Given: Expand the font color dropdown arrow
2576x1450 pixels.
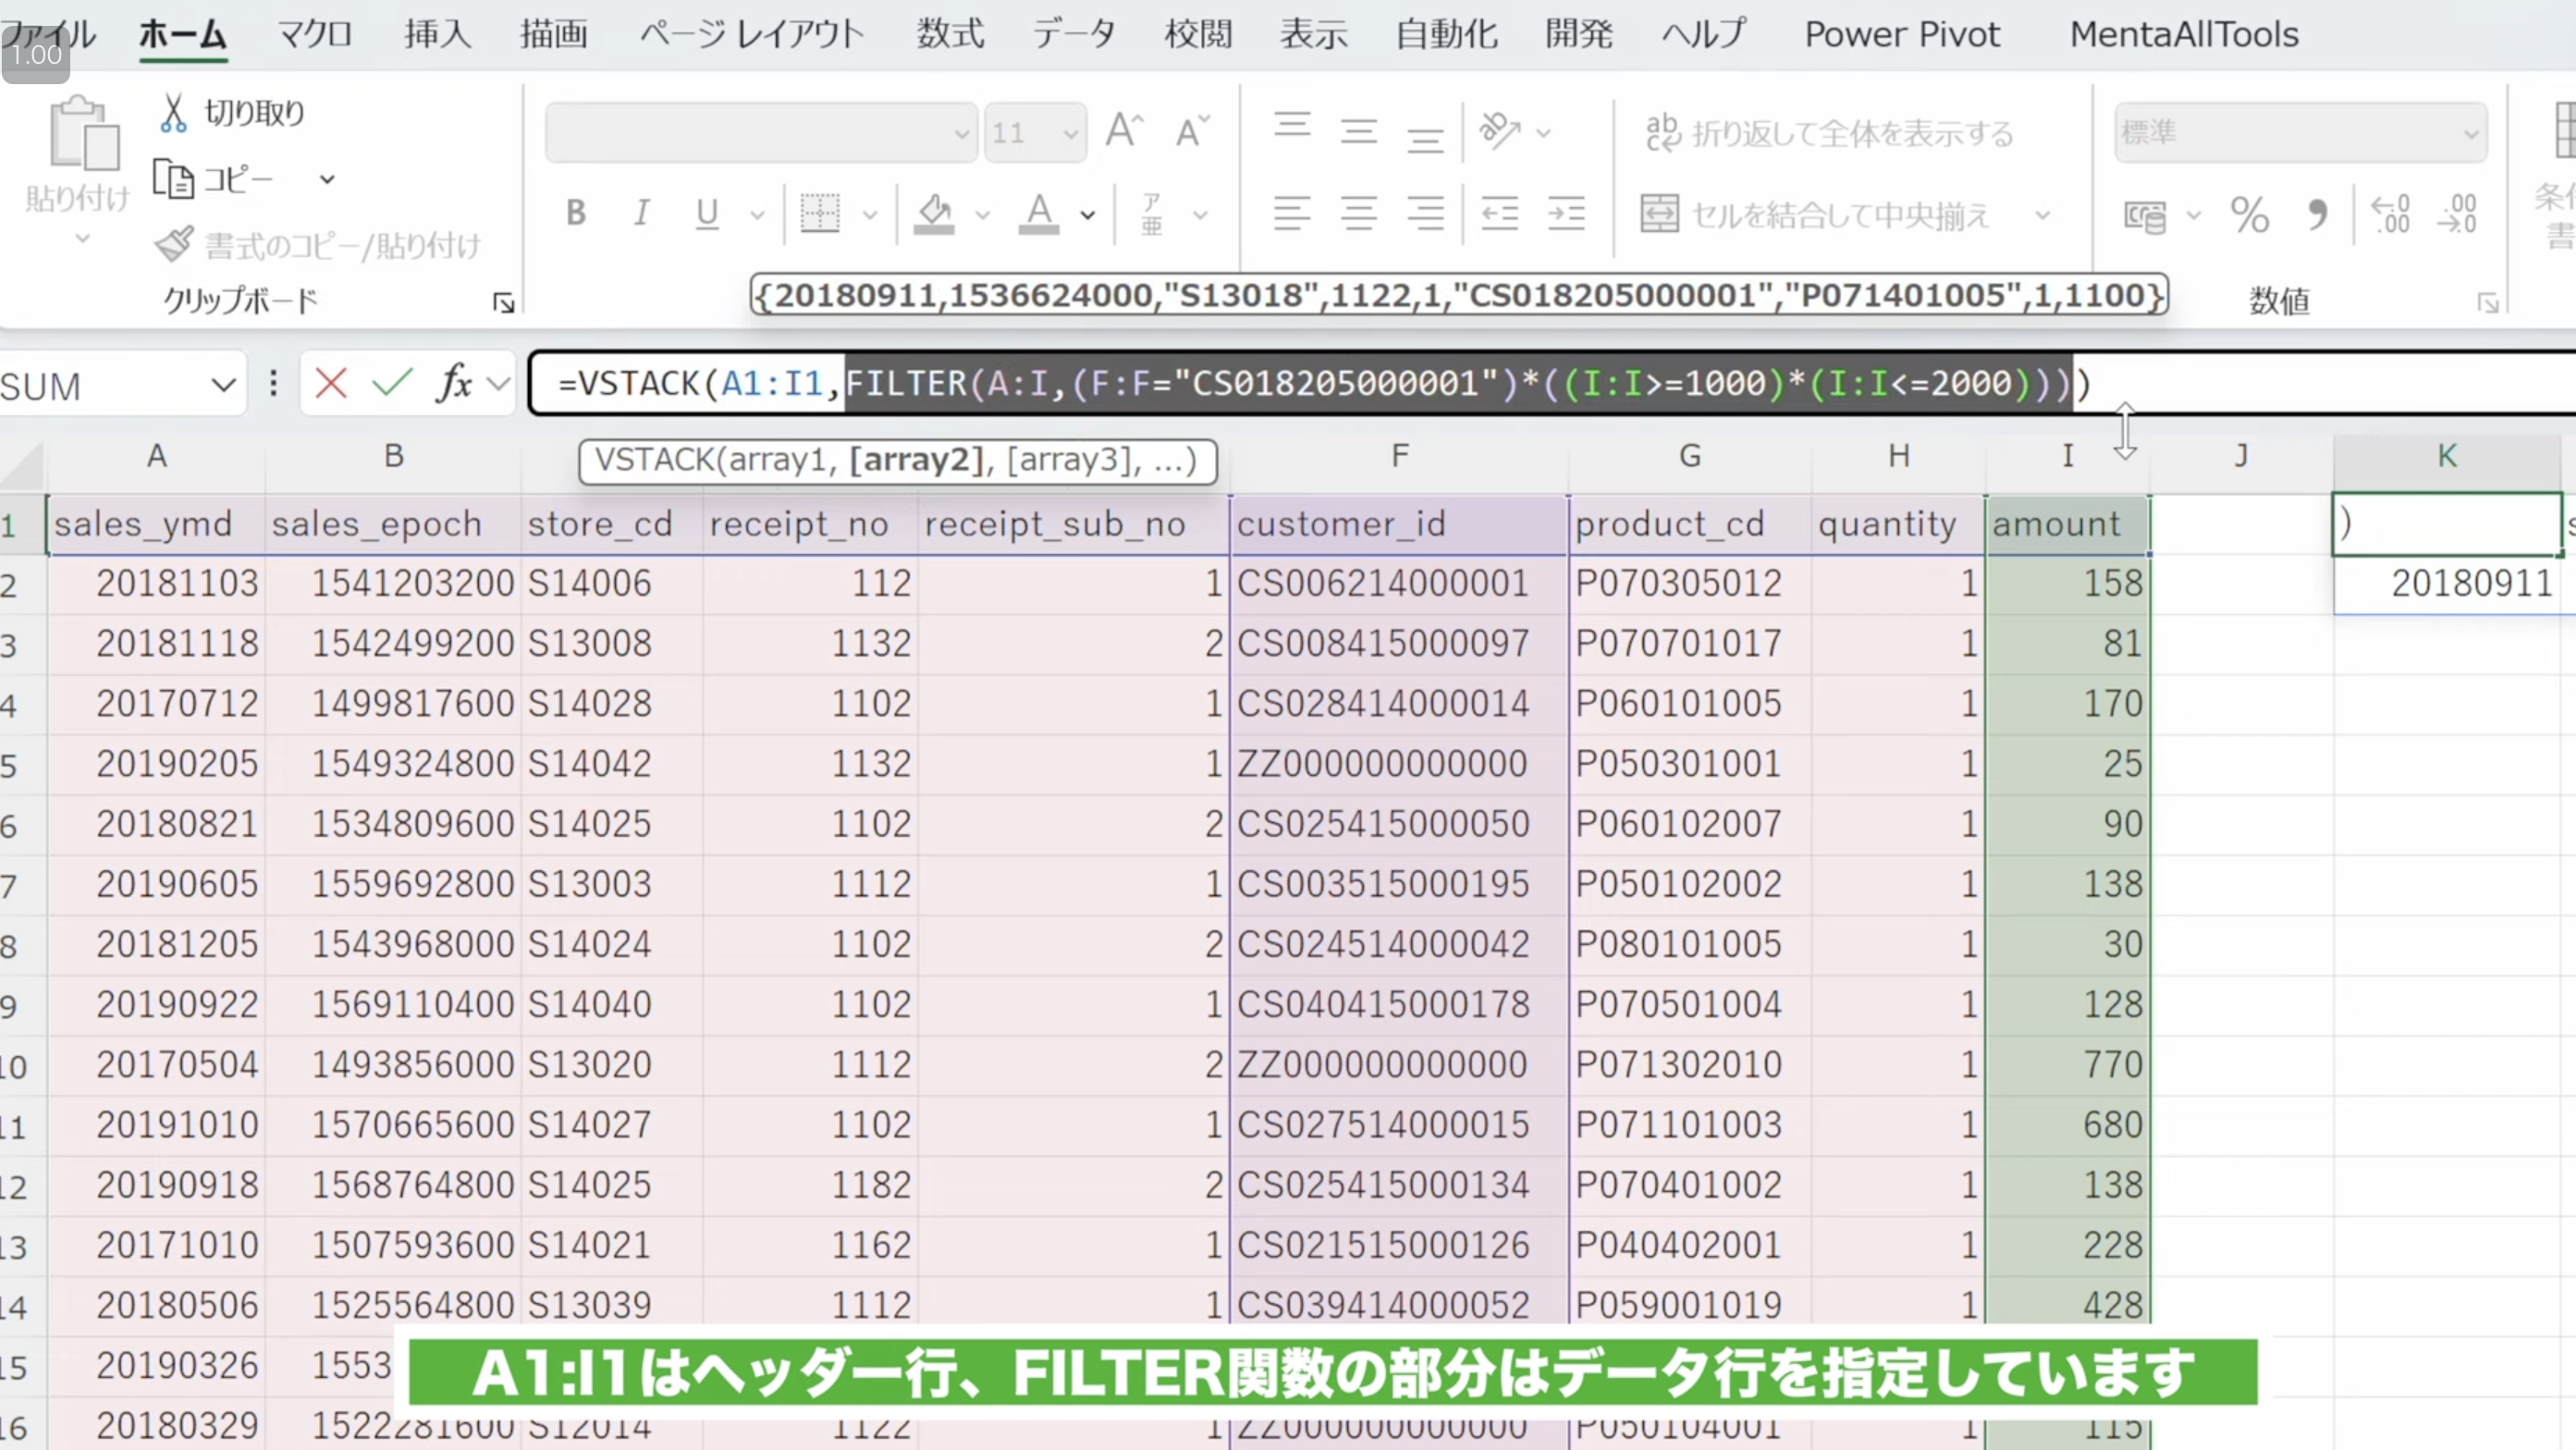Looking at the screenshot, I should coord(1087,214).
